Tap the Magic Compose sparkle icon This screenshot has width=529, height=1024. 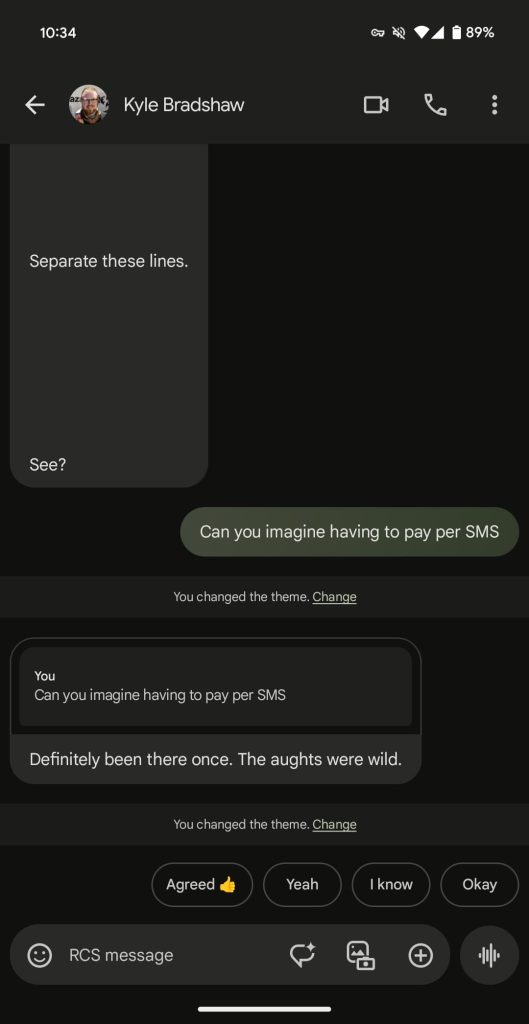click(302, 955)
